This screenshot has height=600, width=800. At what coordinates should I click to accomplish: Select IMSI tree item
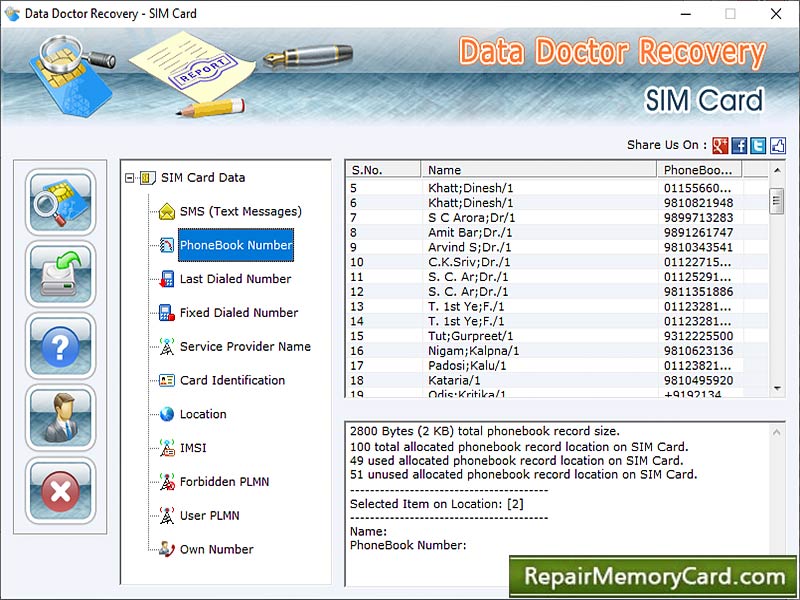pyautogui.click(x=193, y=448)
